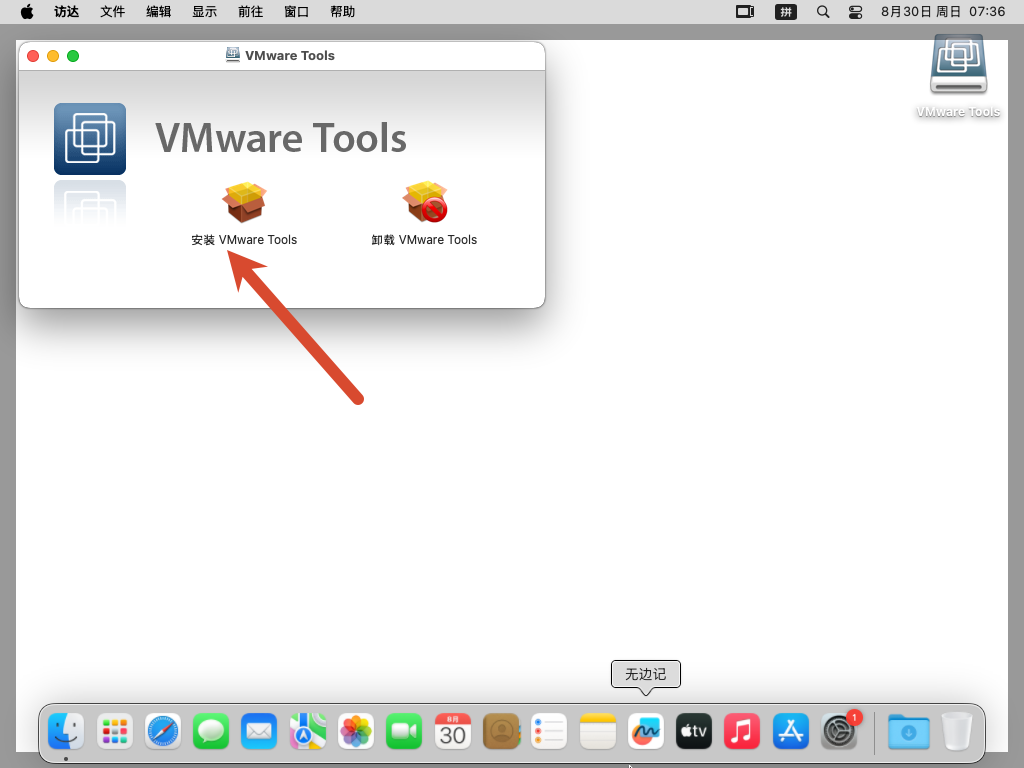The image size is (1024, 768).
Task: Open the 帮助 menu
Action: [342, 12]
